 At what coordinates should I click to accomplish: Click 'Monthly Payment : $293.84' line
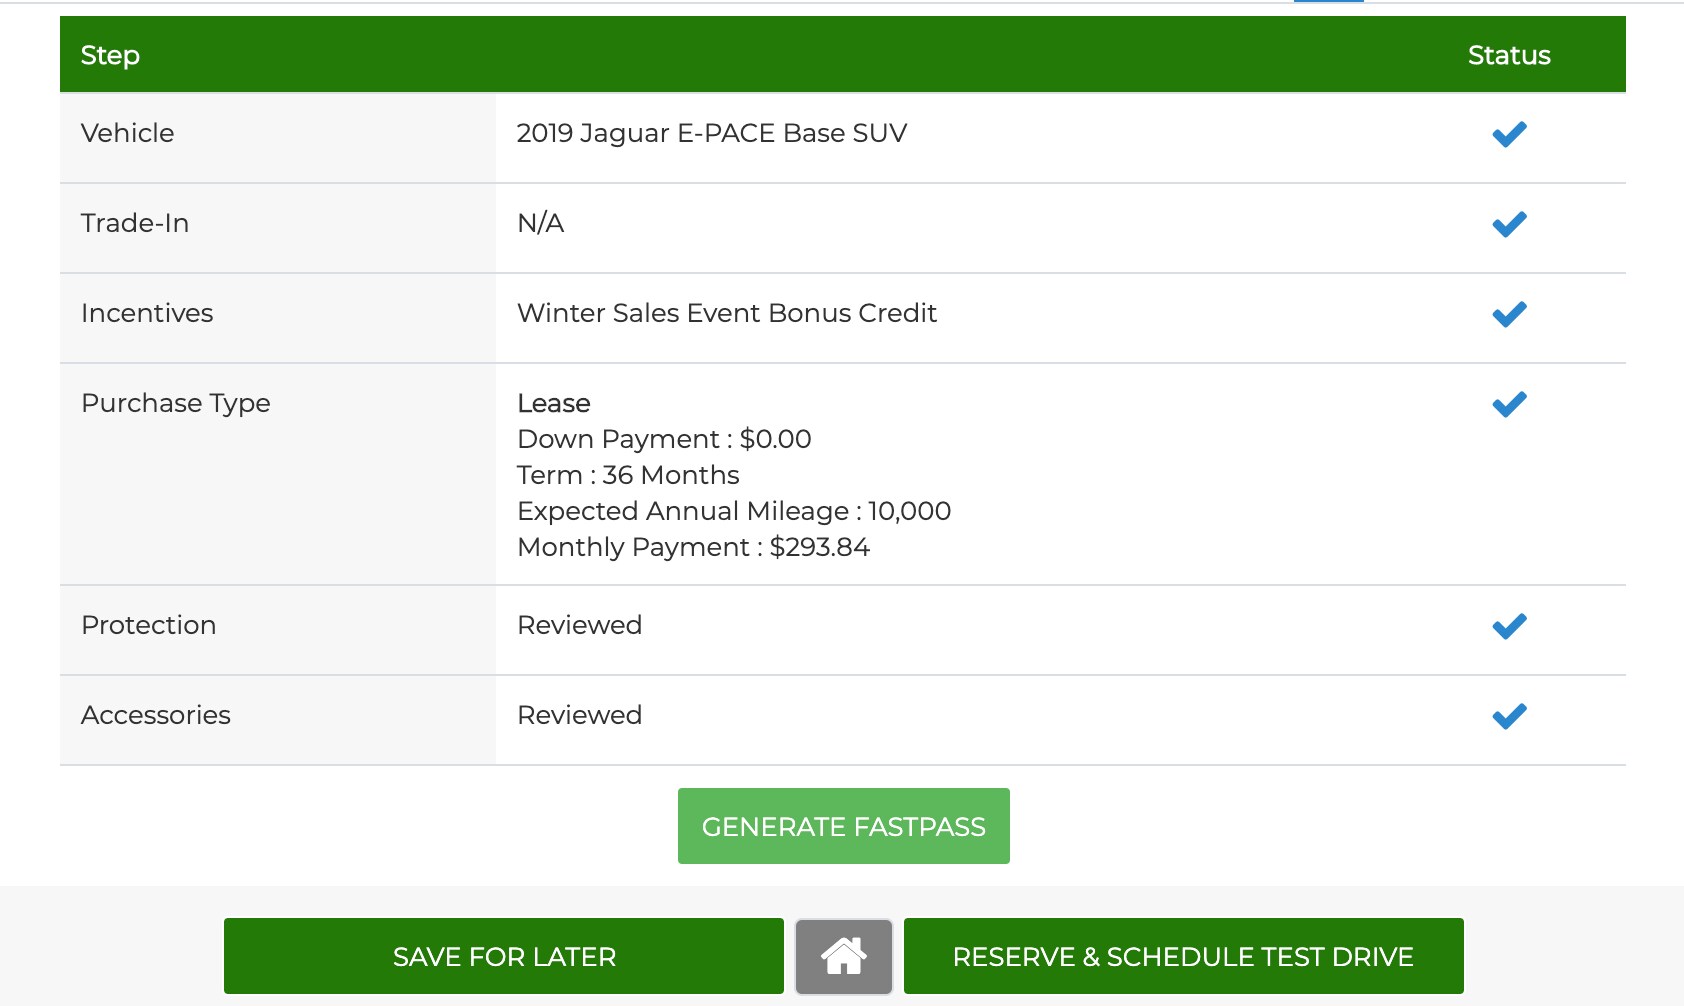click(x=693, y=547)
